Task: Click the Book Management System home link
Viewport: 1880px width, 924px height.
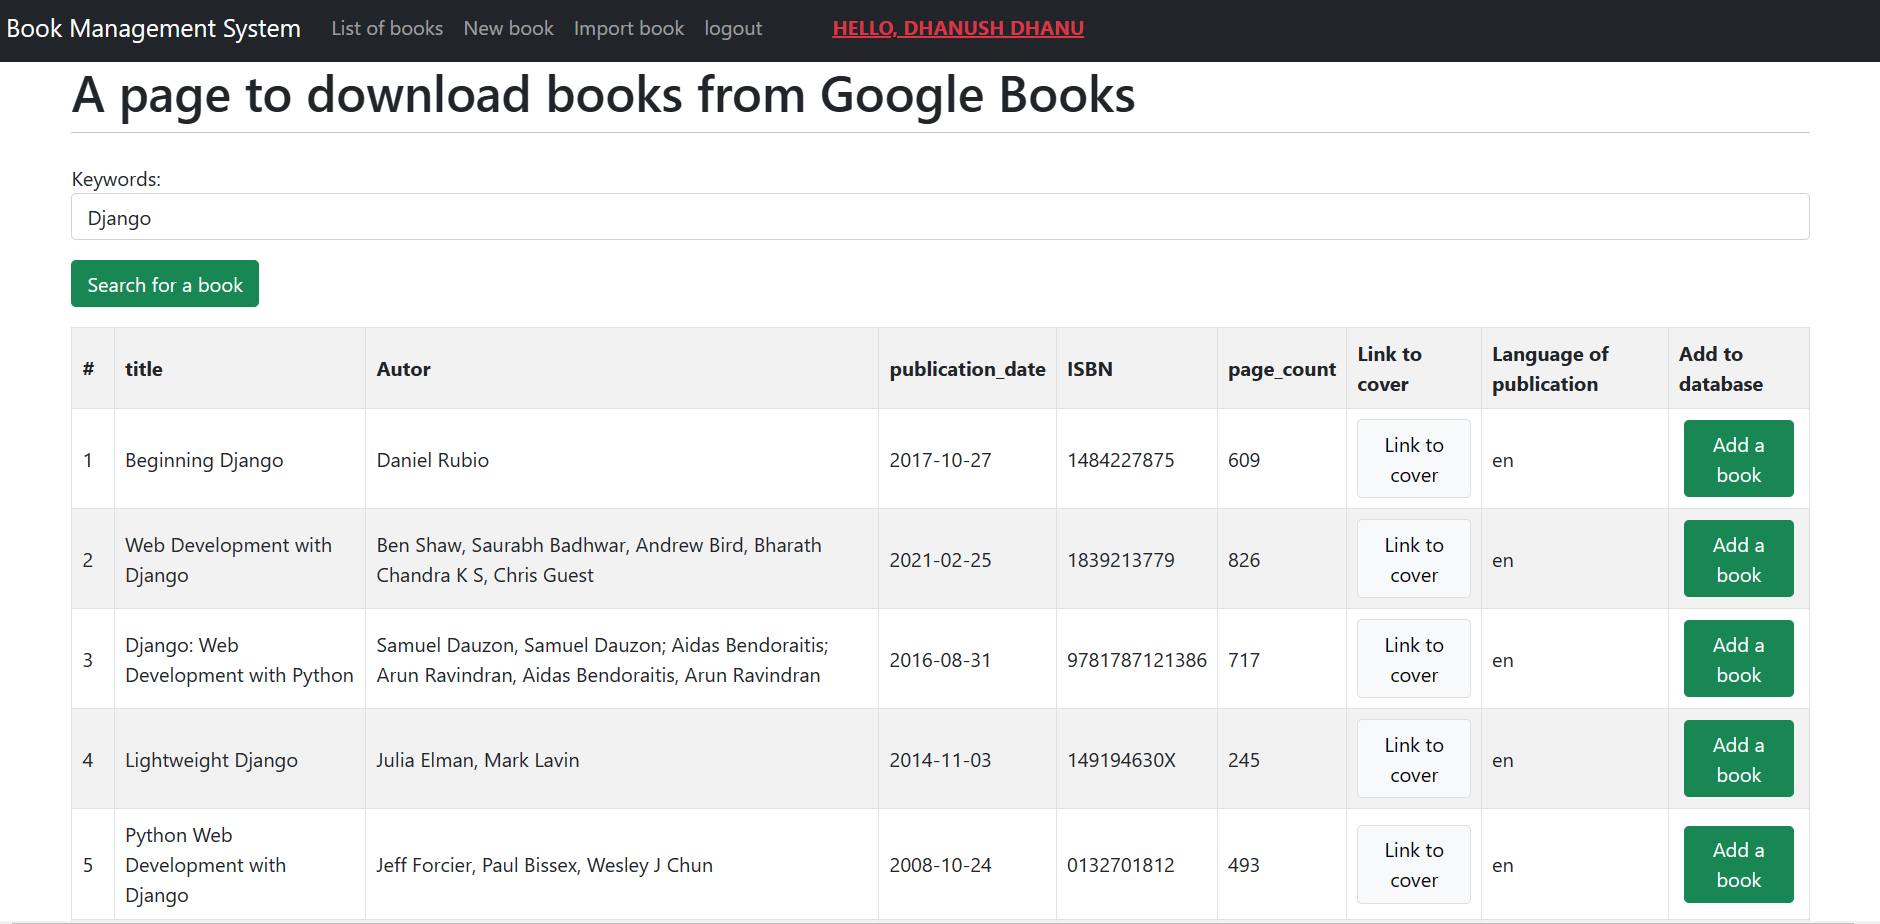Action: [x=153, y=28]
